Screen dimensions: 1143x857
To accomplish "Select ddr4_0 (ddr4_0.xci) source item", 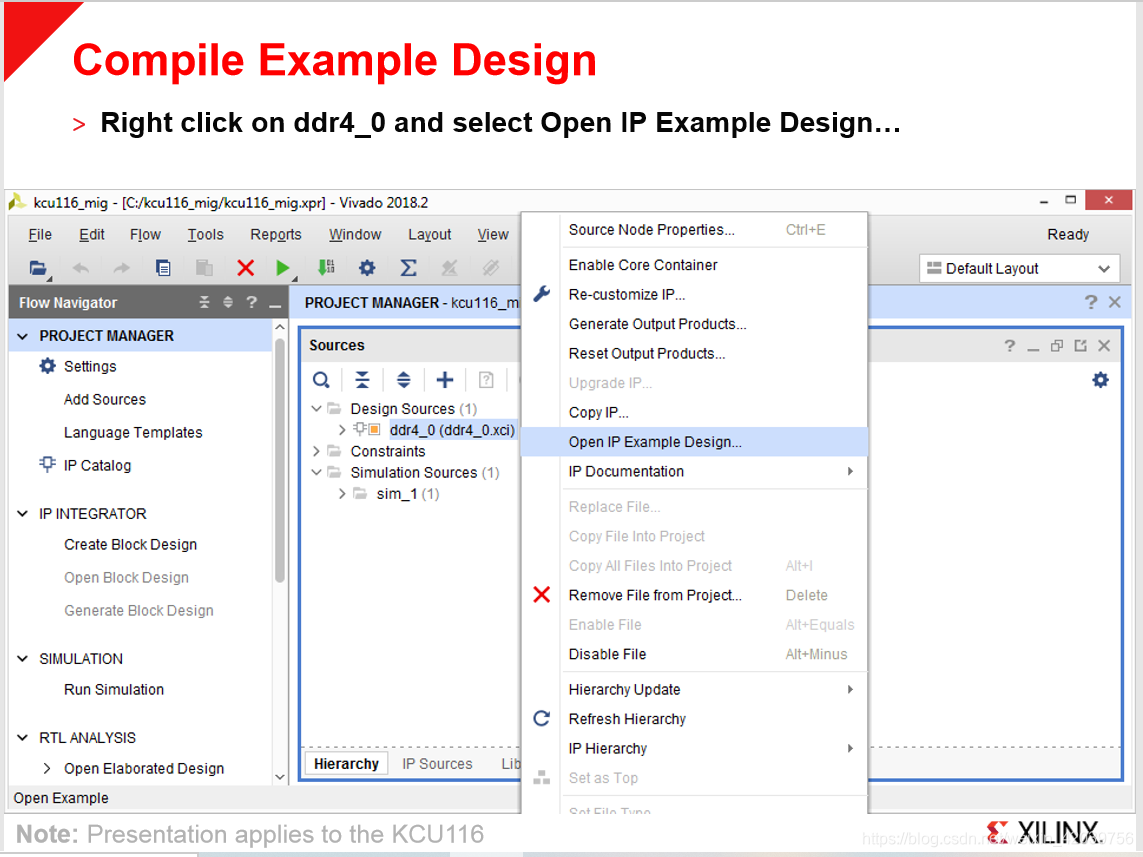I will pyautogui.click(x=452, y=430).
